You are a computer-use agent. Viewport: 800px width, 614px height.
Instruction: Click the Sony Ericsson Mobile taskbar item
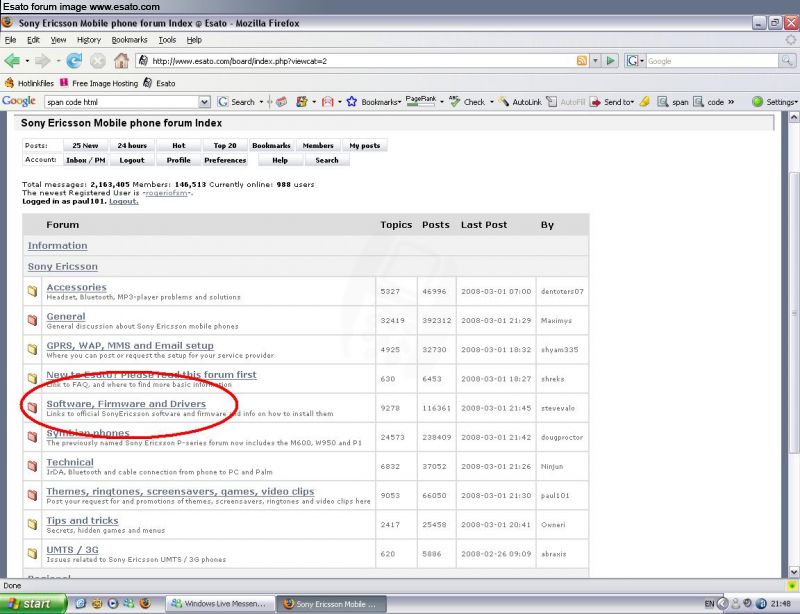pyautogui.click(x=331, y=604)
